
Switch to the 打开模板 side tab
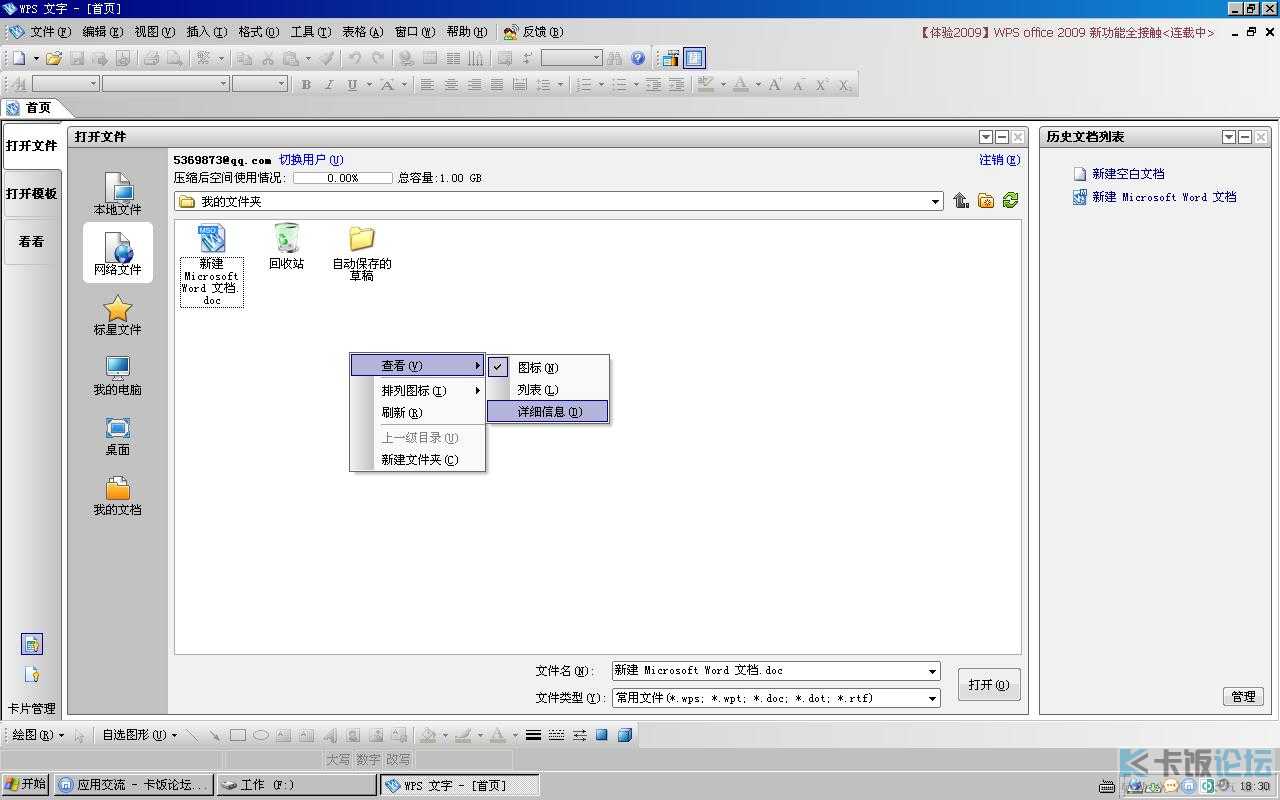(x=32, y=193)
